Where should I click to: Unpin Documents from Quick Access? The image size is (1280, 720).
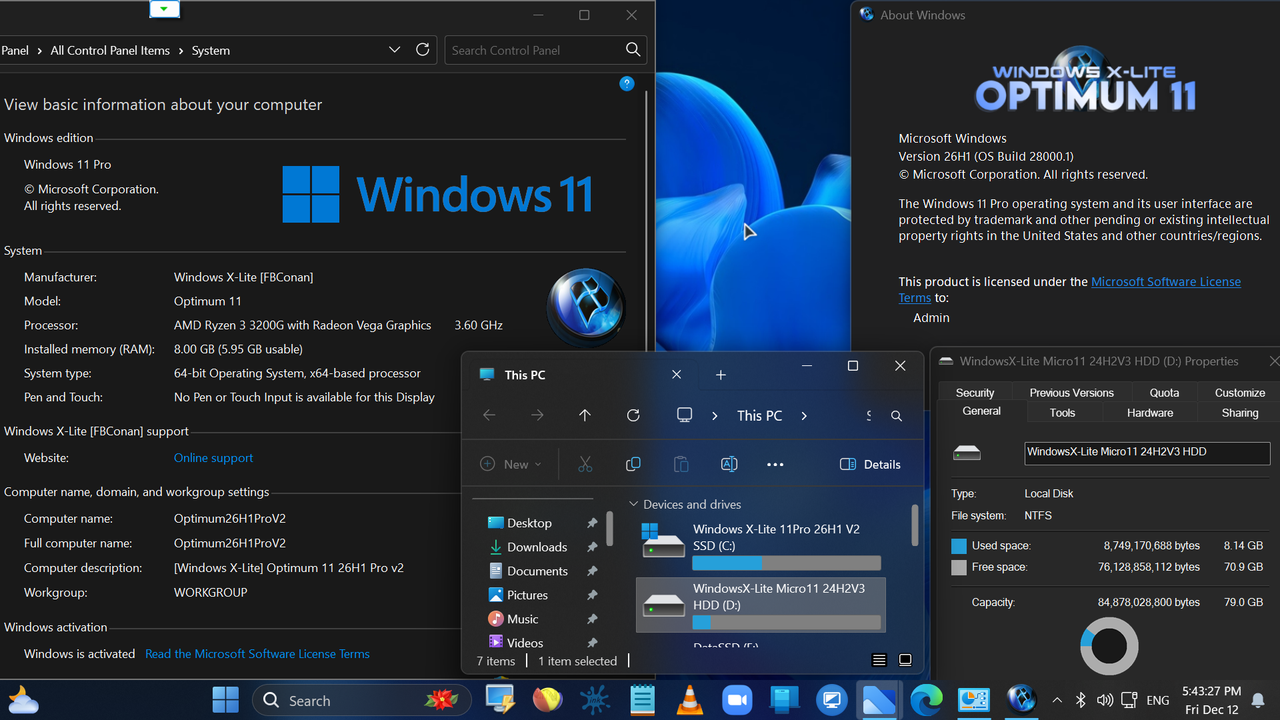coord(592,570)
